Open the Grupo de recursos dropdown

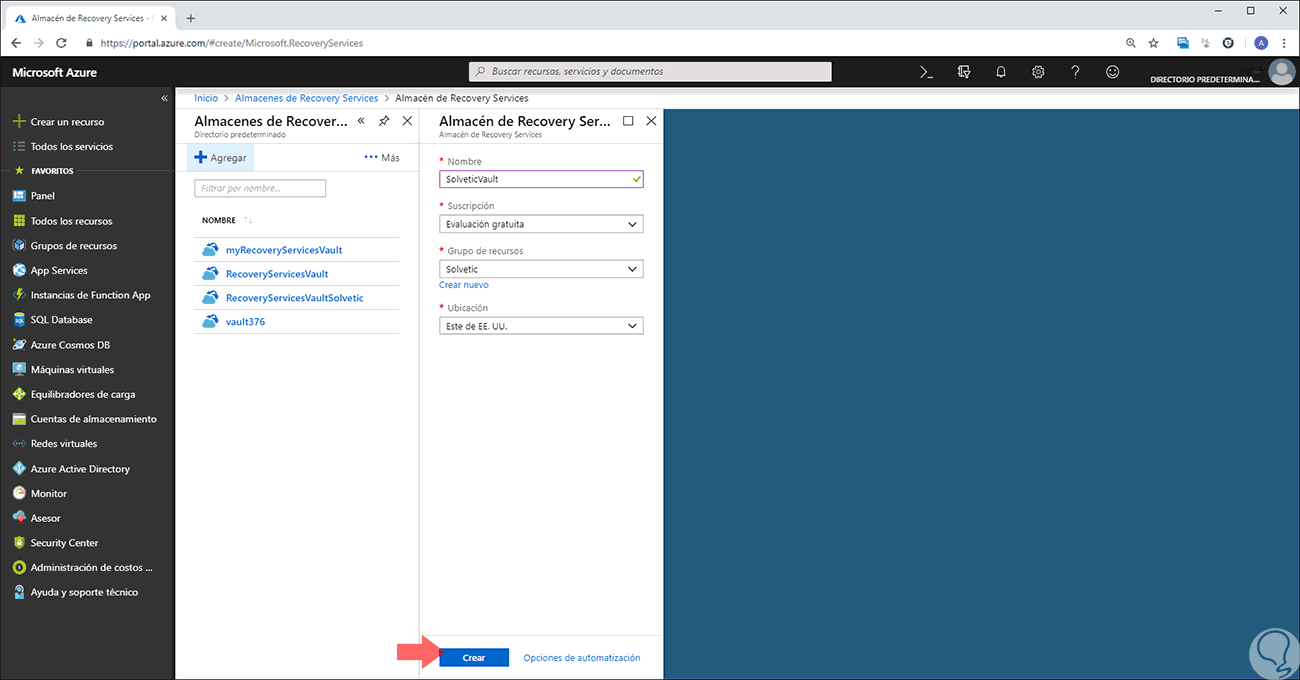coord(541,269)
